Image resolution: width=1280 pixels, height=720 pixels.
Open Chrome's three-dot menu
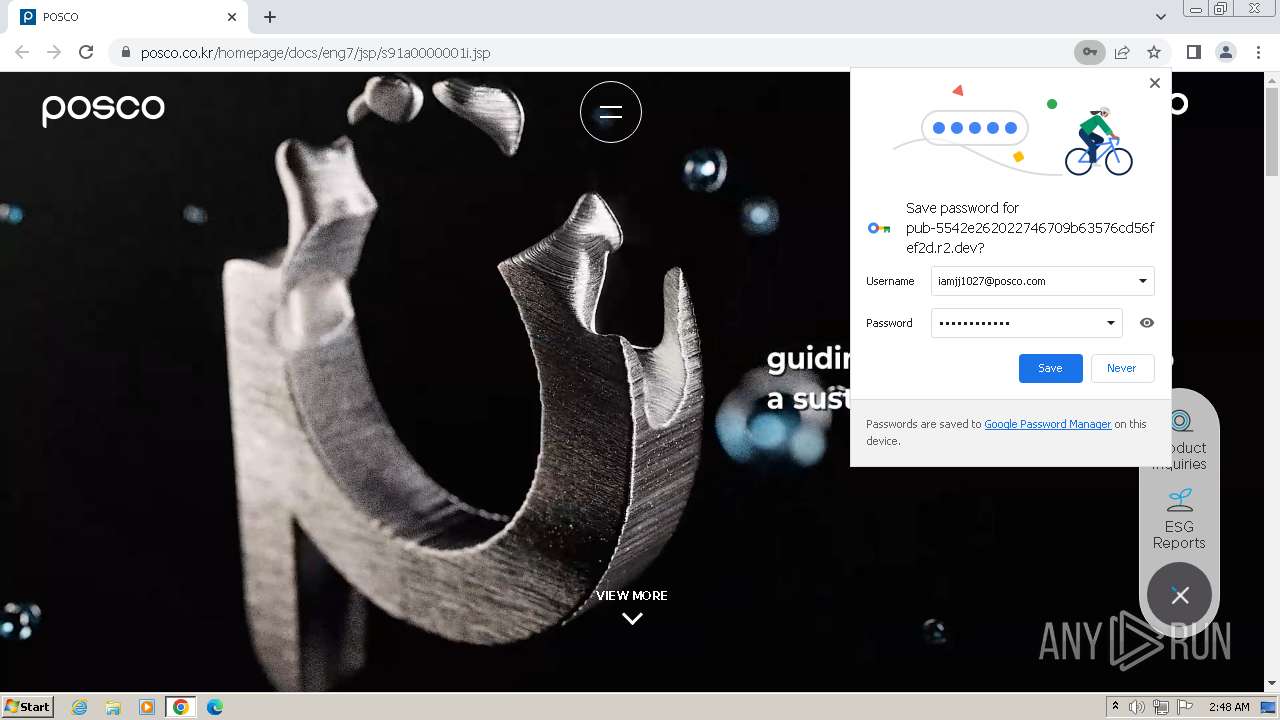click(1259, 52)
